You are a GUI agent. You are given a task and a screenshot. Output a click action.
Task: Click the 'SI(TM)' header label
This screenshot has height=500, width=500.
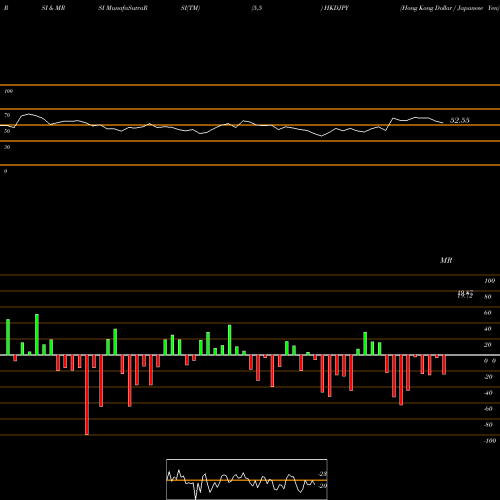pos(190,8)
